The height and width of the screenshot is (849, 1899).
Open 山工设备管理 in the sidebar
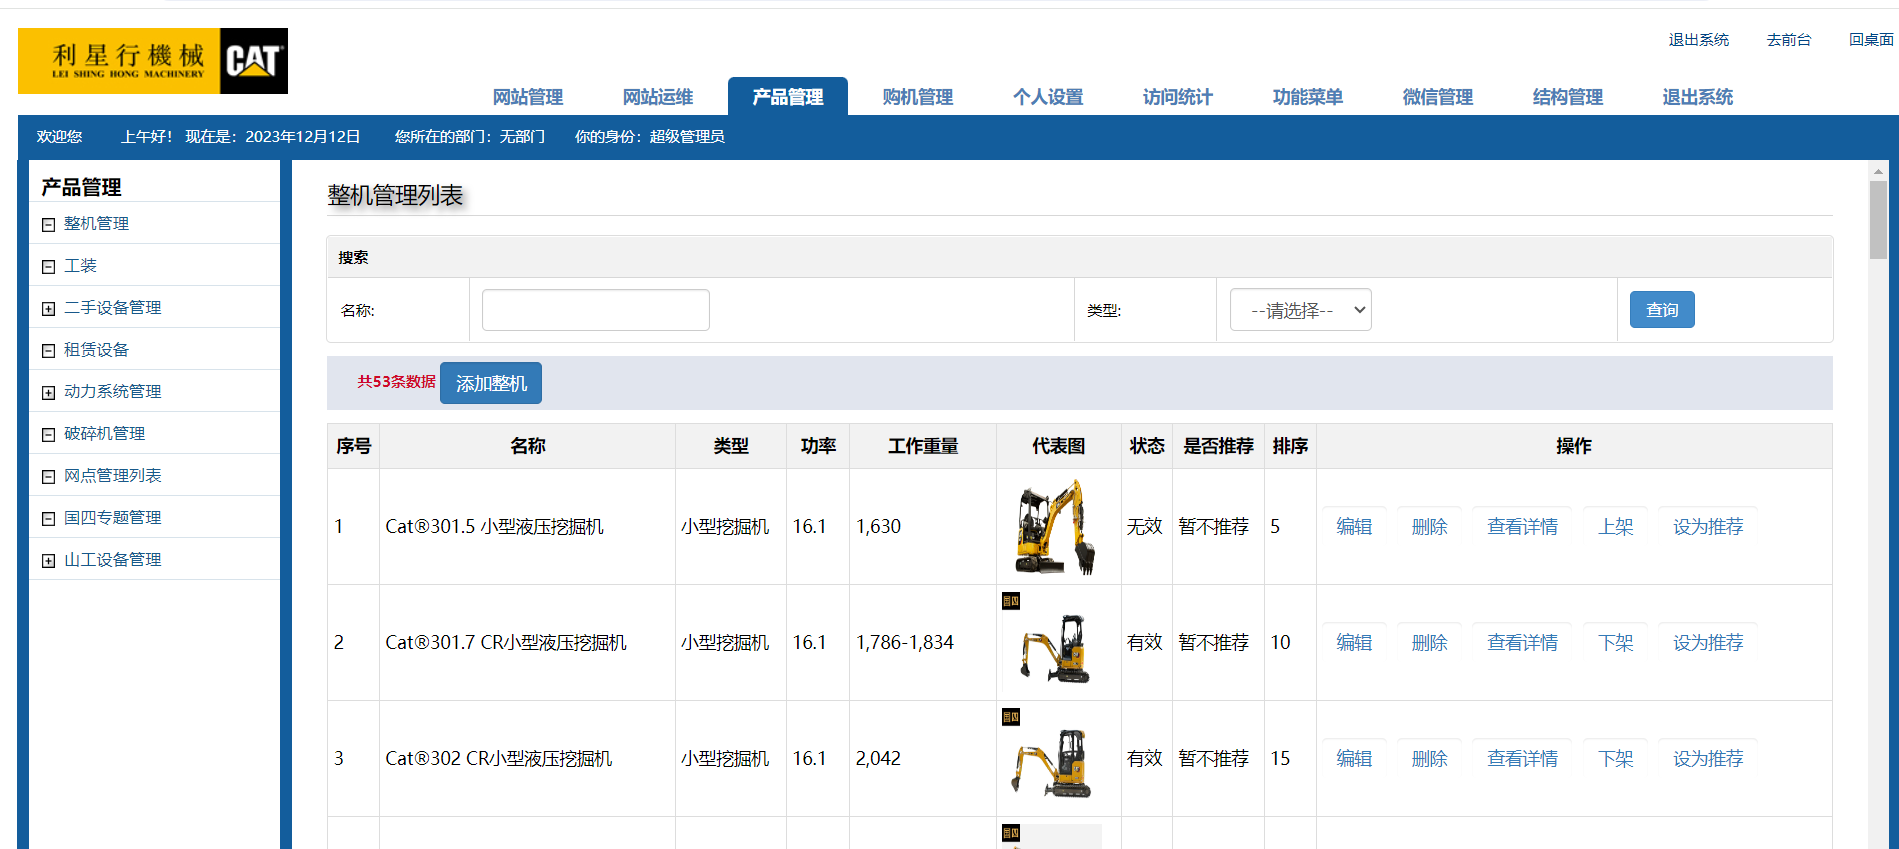point(112,560)
